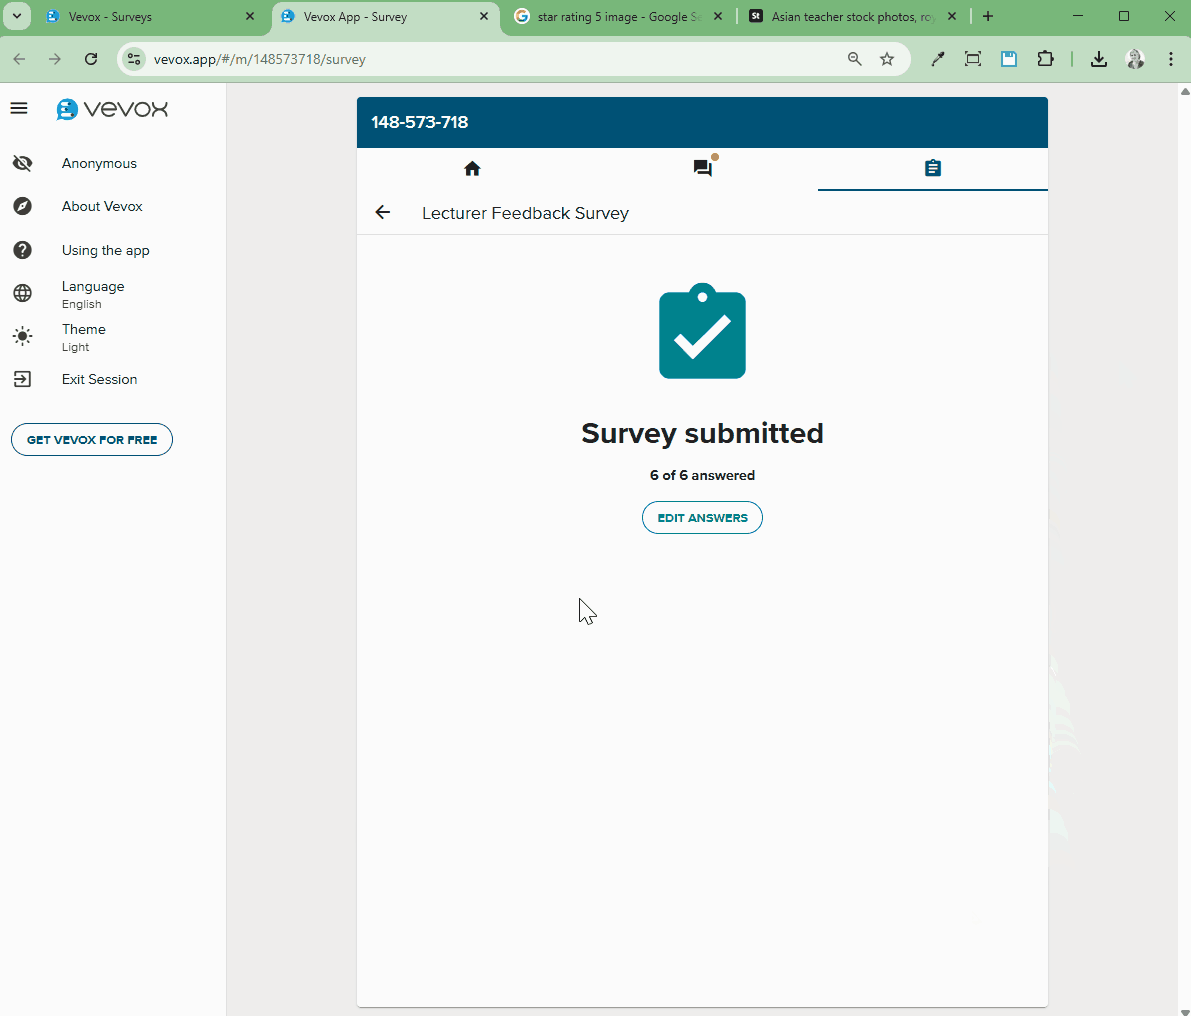Open the browser Extensions puzzle icon

click(x=1045, y=59)
